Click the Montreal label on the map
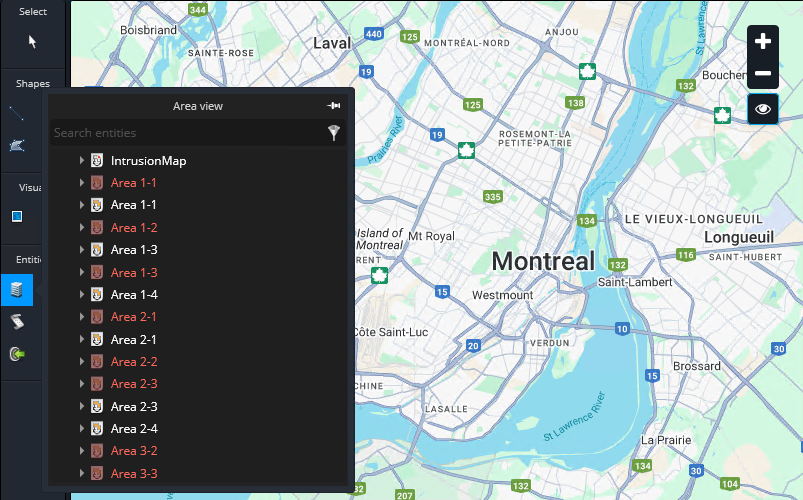The width and height of the screenshot is (803, 500). [x=543, y=262]
